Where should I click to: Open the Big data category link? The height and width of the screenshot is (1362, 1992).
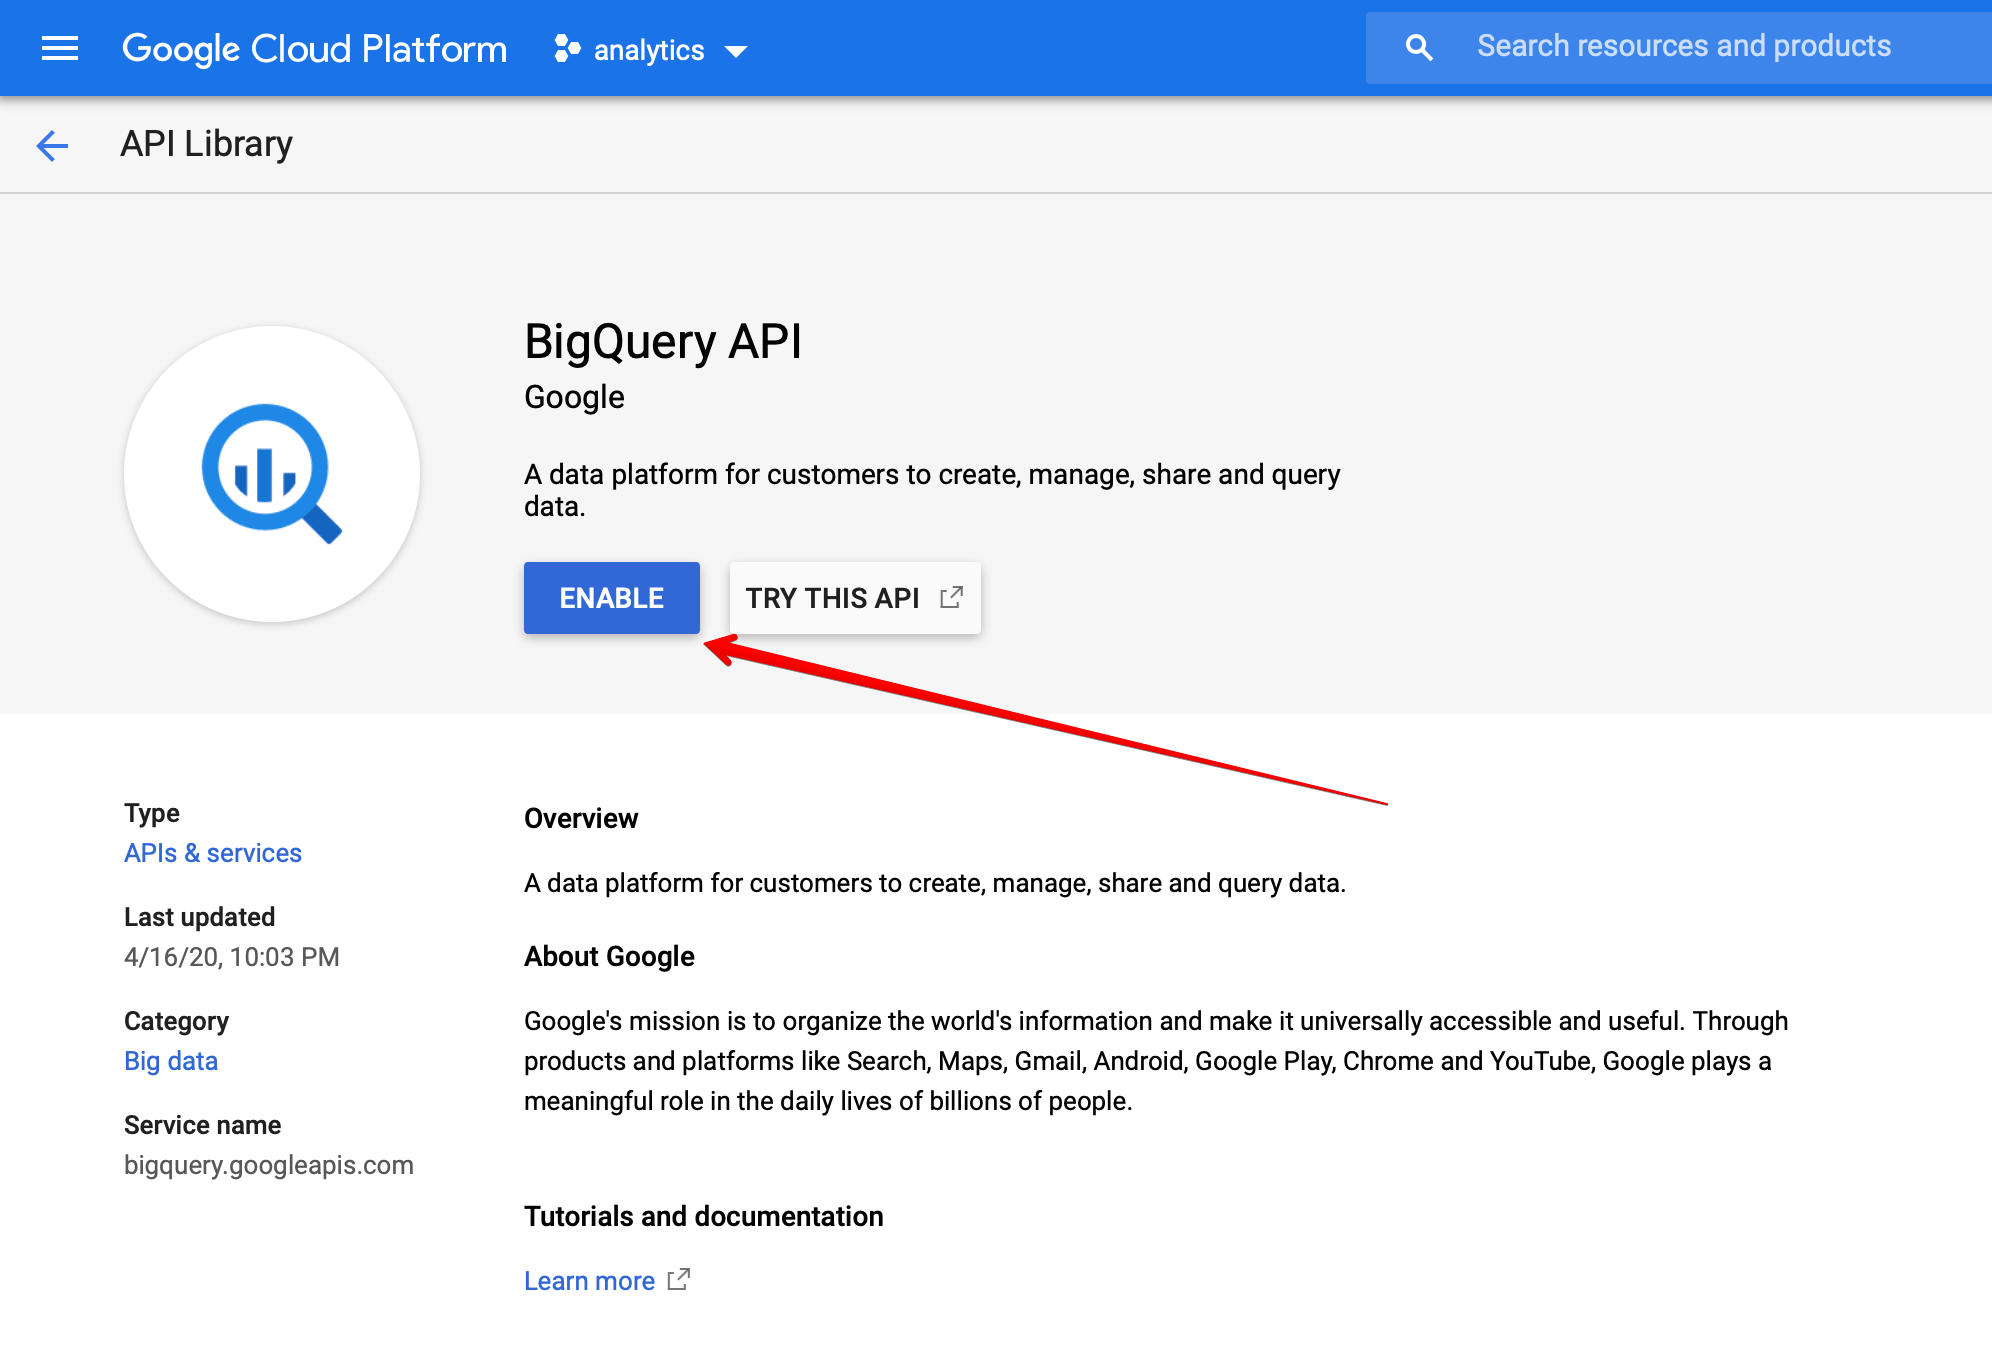click(171, 1061)
